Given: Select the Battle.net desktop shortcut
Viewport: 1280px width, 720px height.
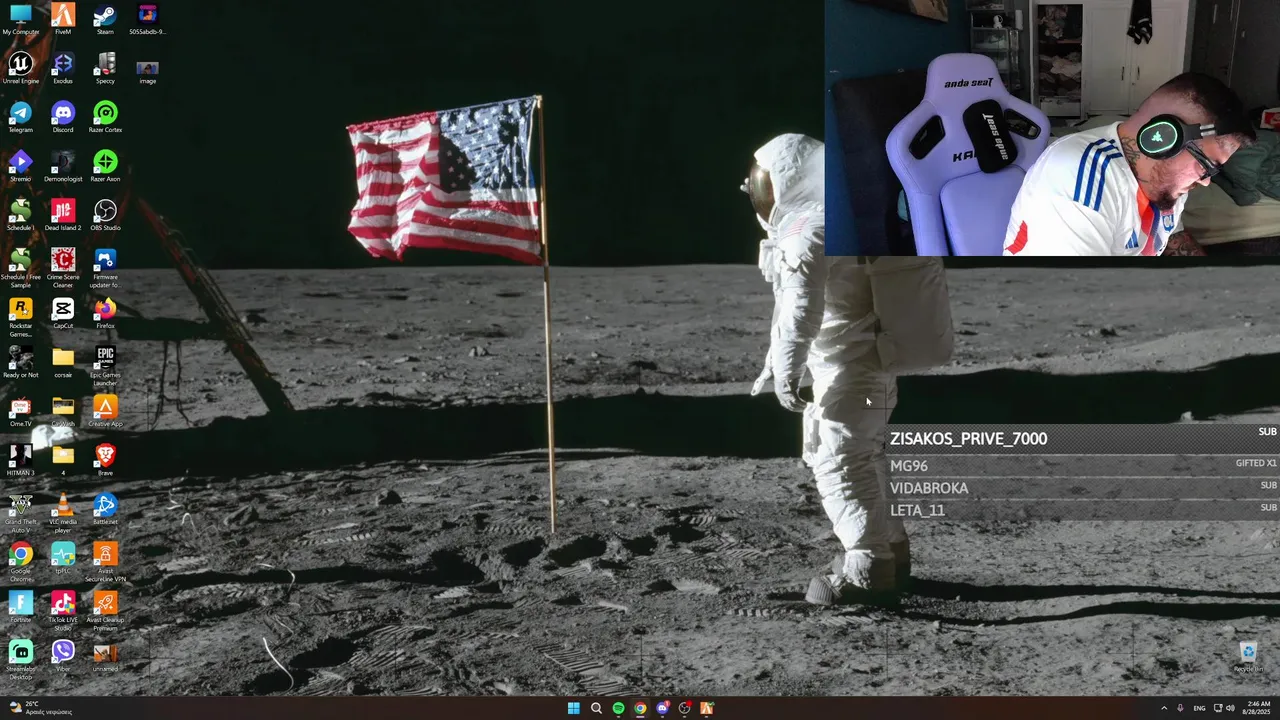Looking at the screenshot, I should click(x=105, y=509).
